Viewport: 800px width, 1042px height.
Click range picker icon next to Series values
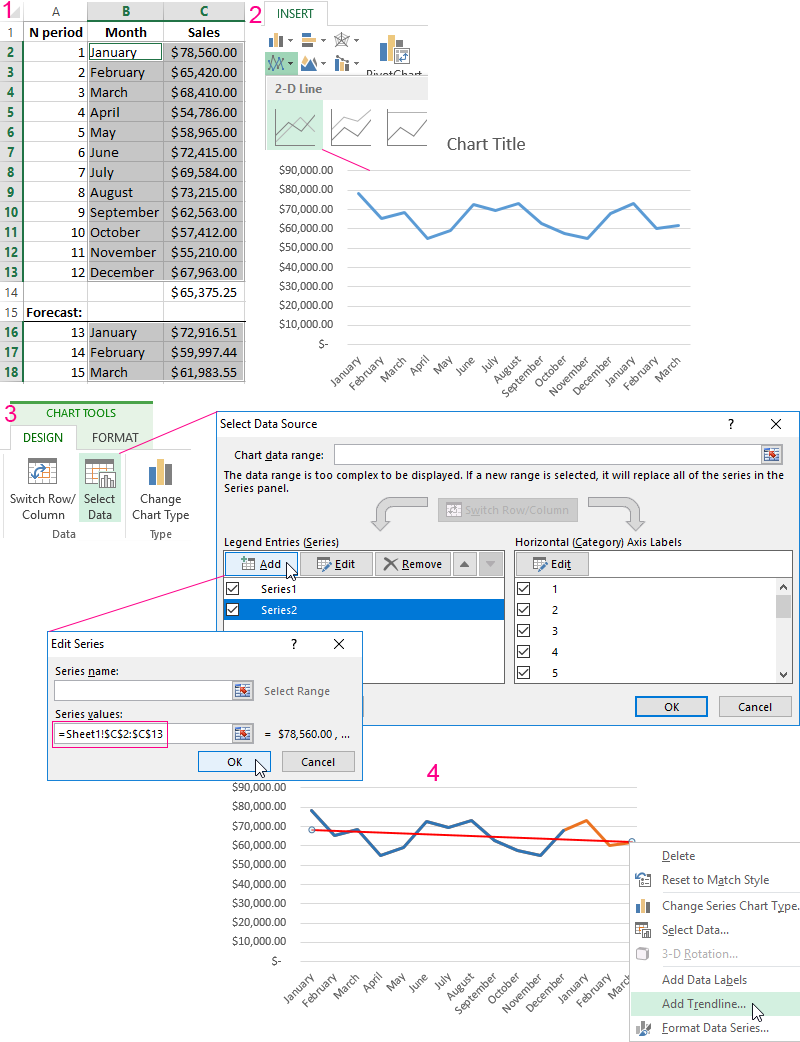click(243, 734)
